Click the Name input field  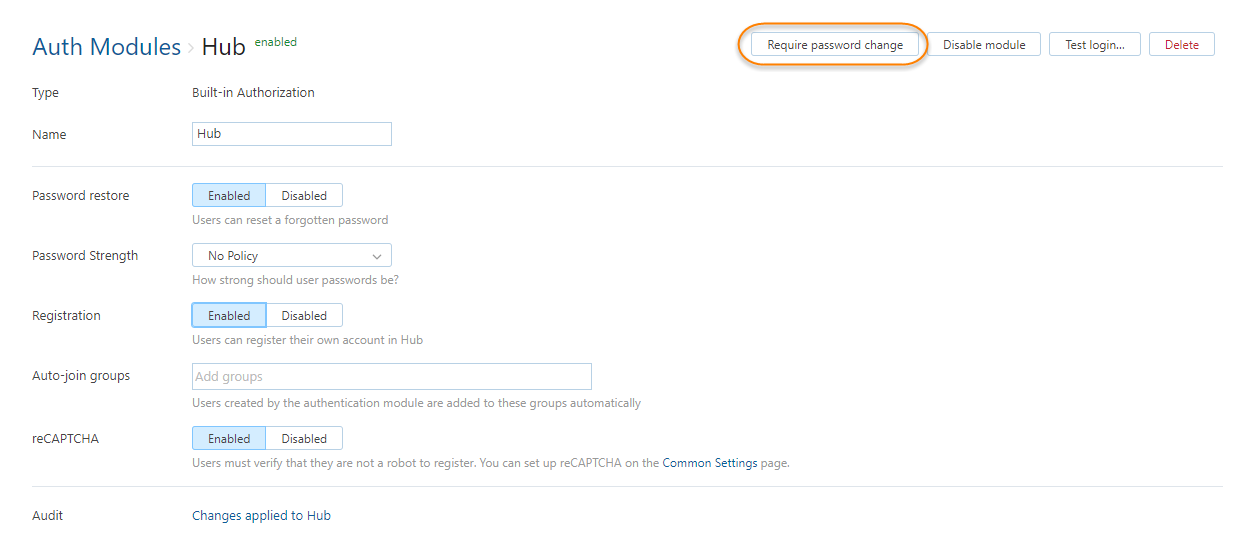click(291, 134)
